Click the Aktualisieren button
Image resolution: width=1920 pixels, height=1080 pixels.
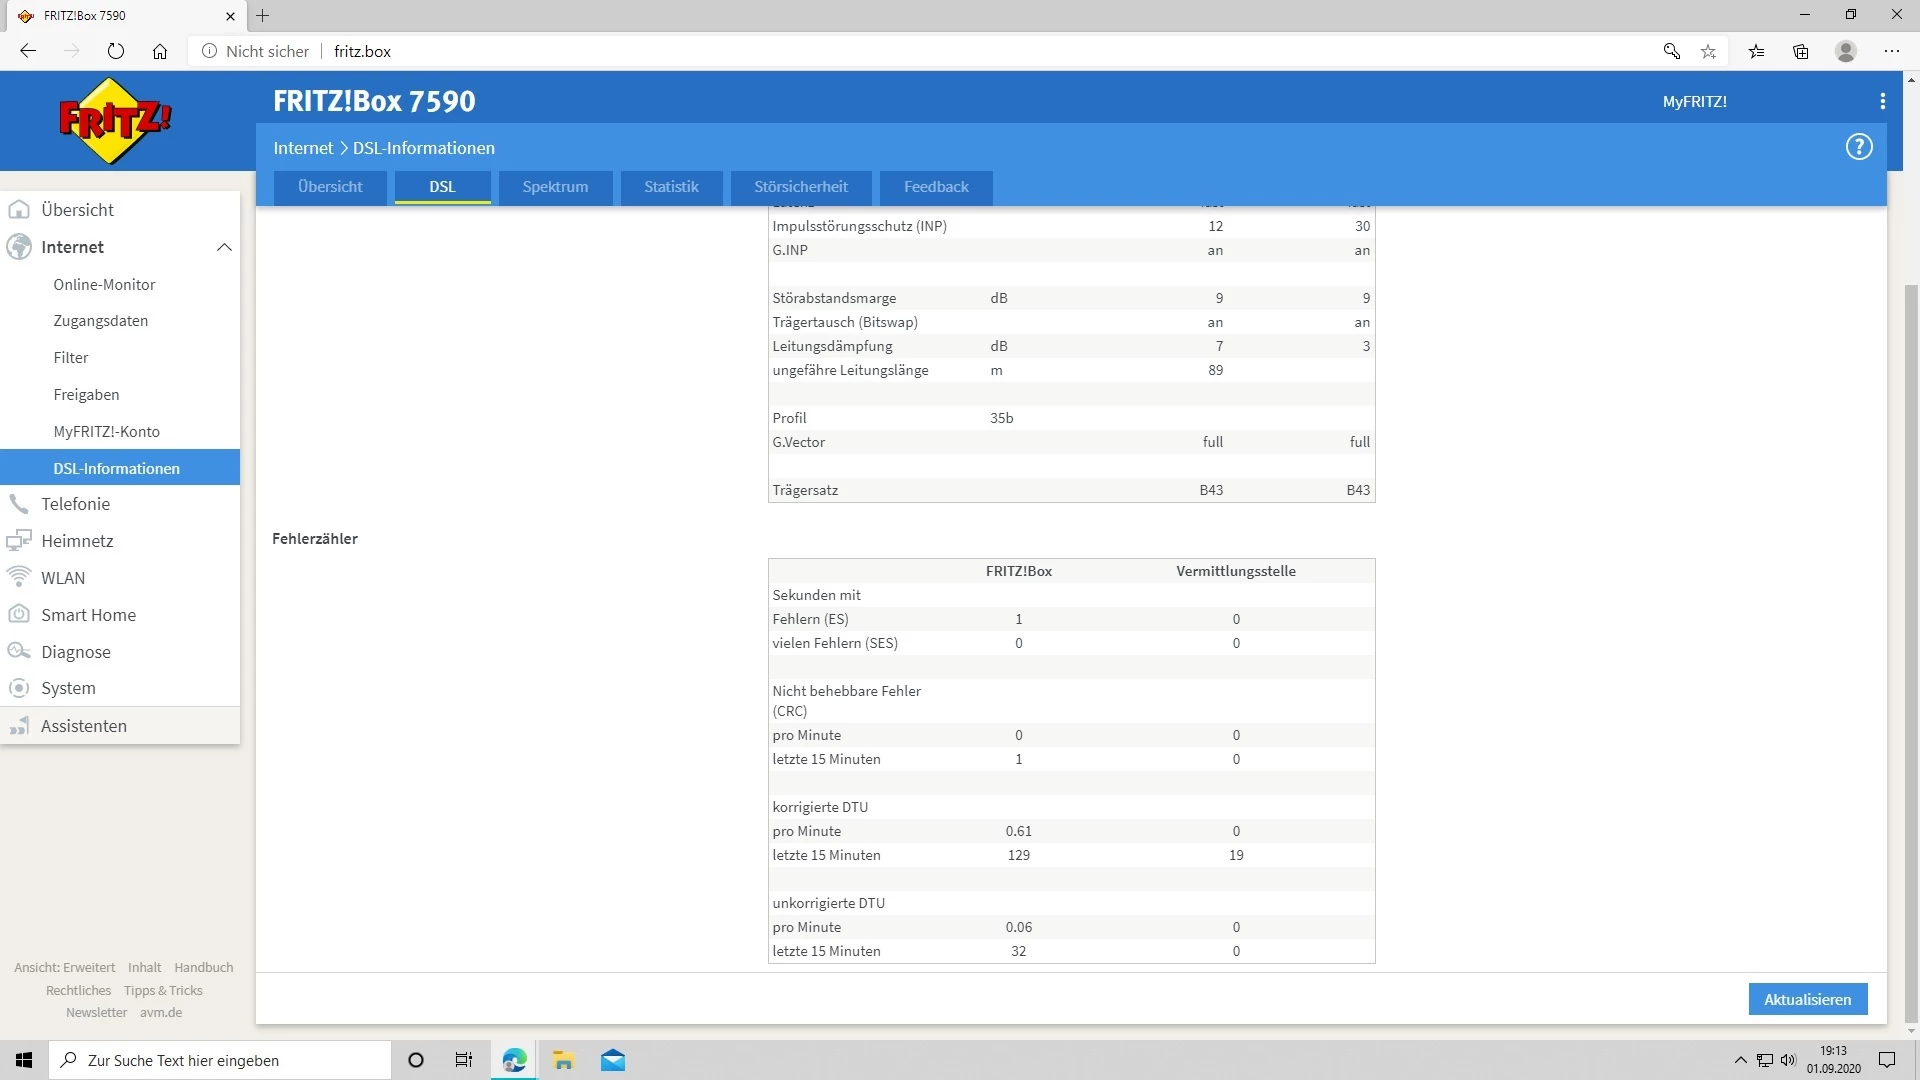(x=1807, y=999)
